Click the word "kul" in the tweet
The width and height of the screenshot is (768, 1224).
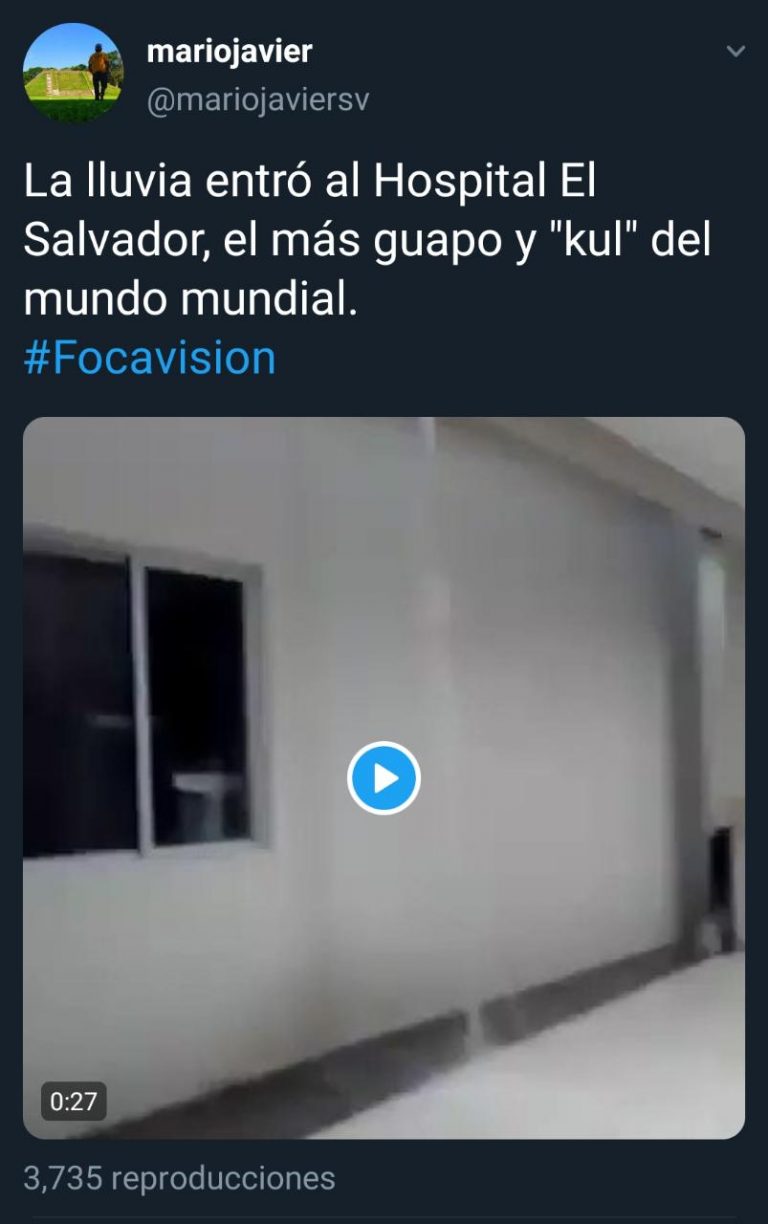point(592,243)
